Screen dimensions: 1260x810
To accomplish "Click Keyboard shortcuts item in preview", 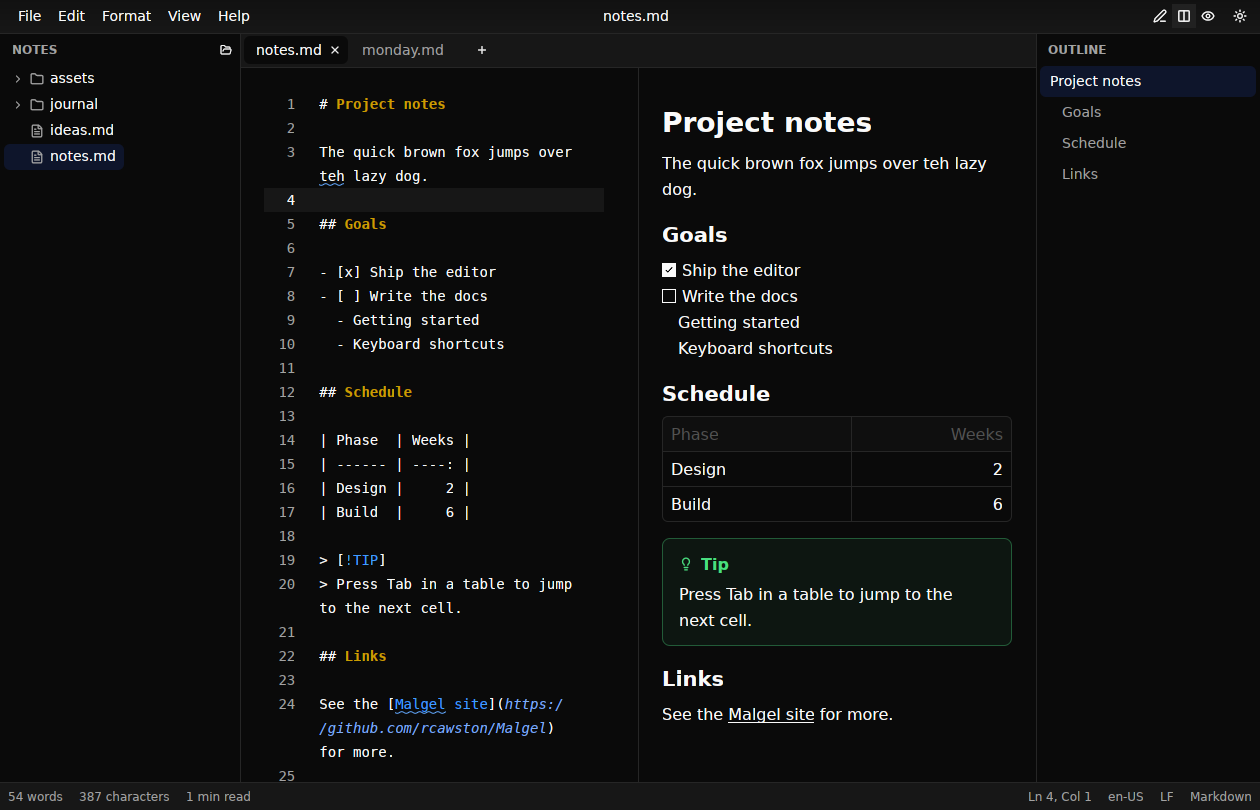I will point(755,348).
